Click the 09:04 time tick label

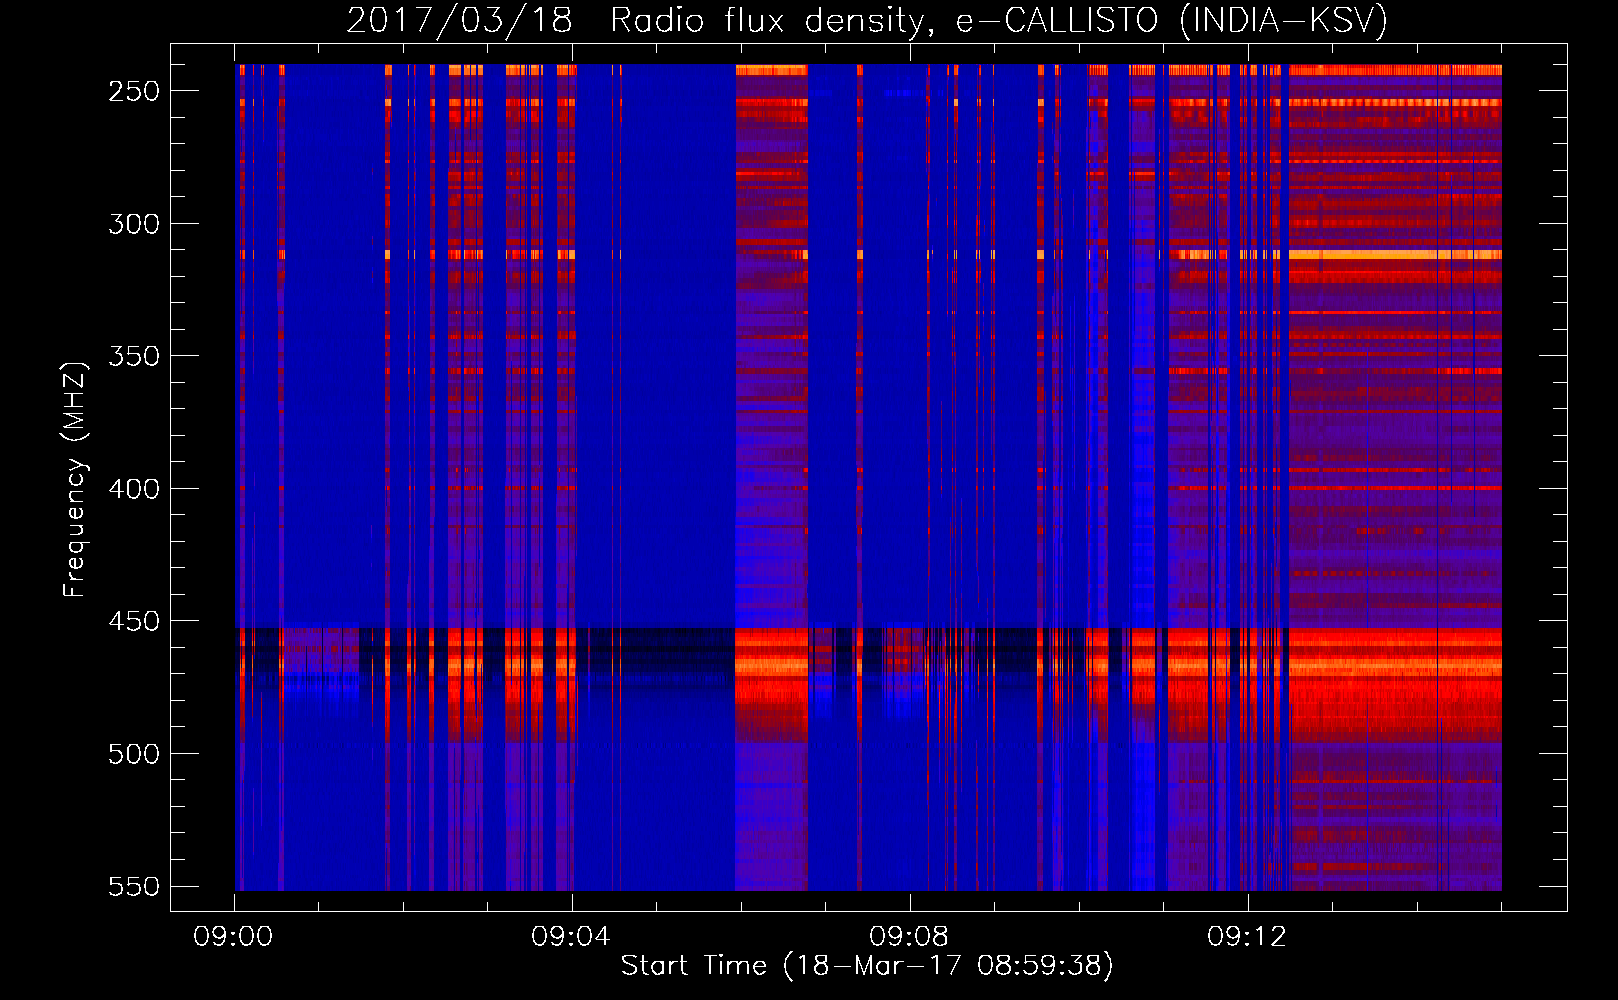point(571,937)
